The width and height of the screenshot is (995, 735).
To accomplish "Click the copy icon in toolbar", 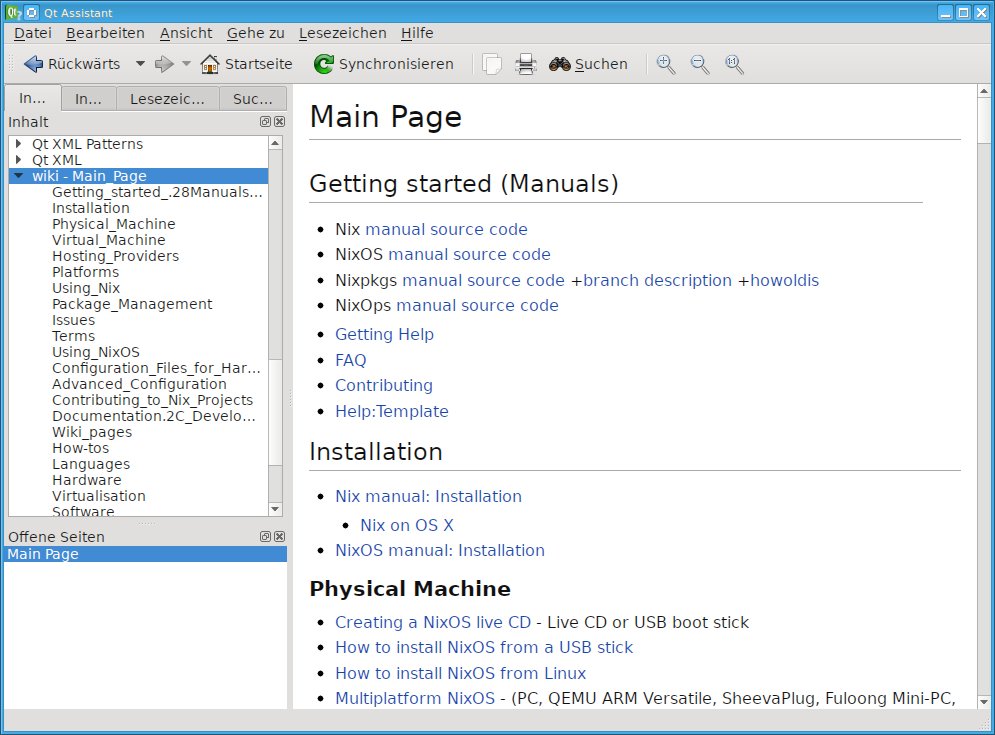I will click(x=491, y=64).
